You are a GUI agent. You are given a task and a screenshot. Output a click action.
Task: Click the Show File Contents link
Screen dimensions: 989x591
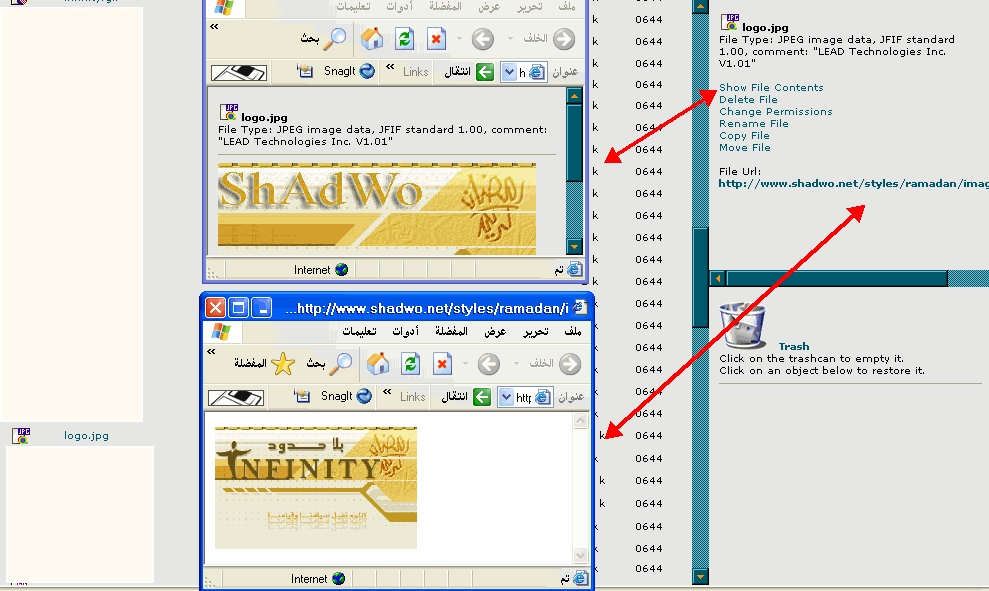click(x=771, y=88)
